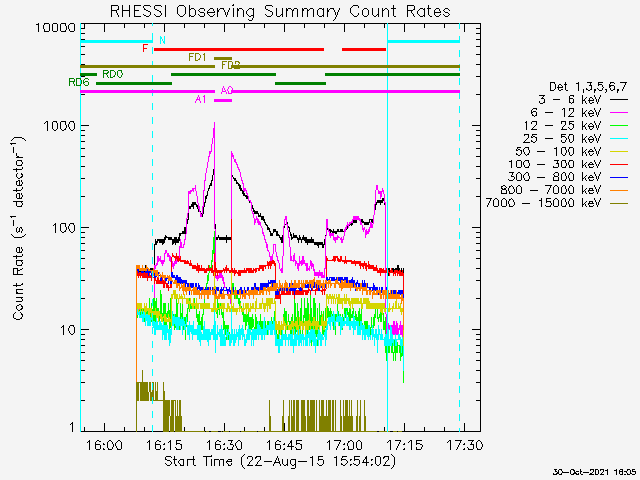Click the black legend line for 3-6 keV

(619, 100)
